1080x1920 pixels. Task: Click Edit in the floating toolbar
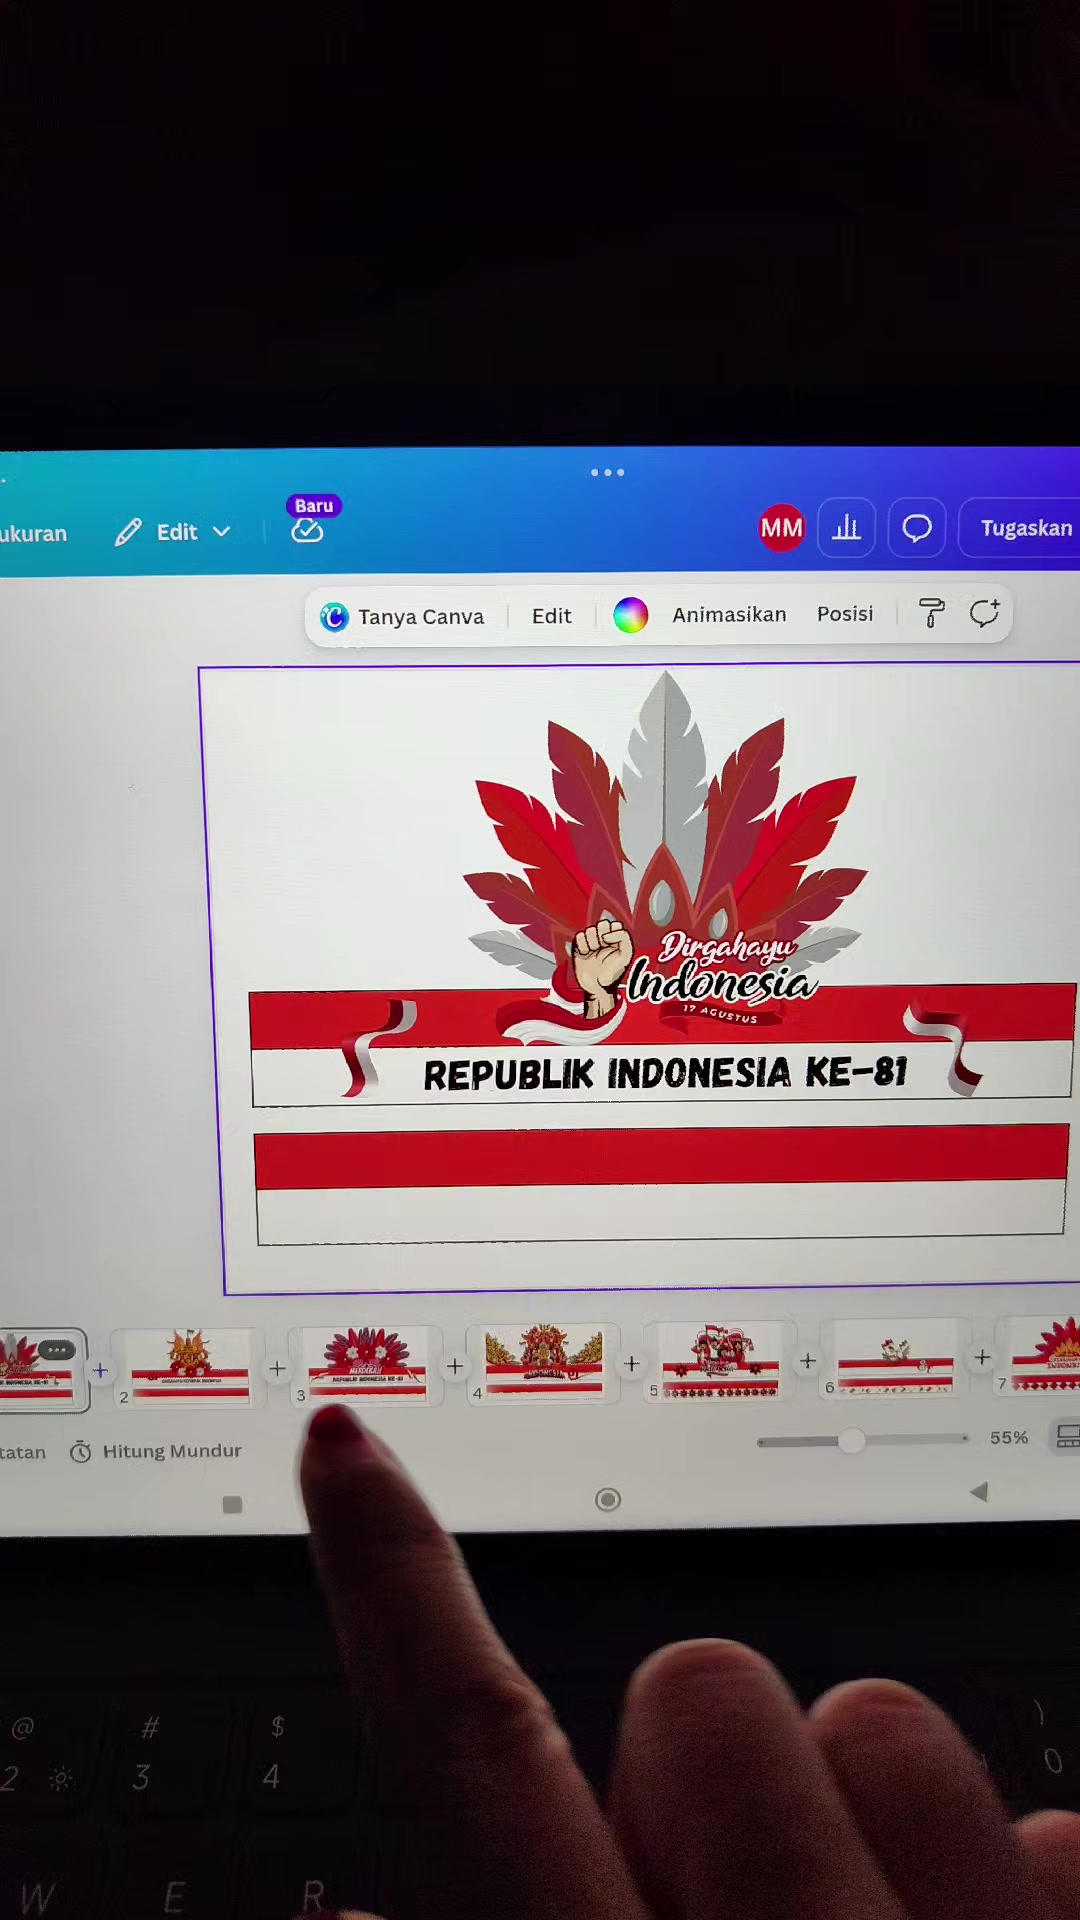click(551, 616)
